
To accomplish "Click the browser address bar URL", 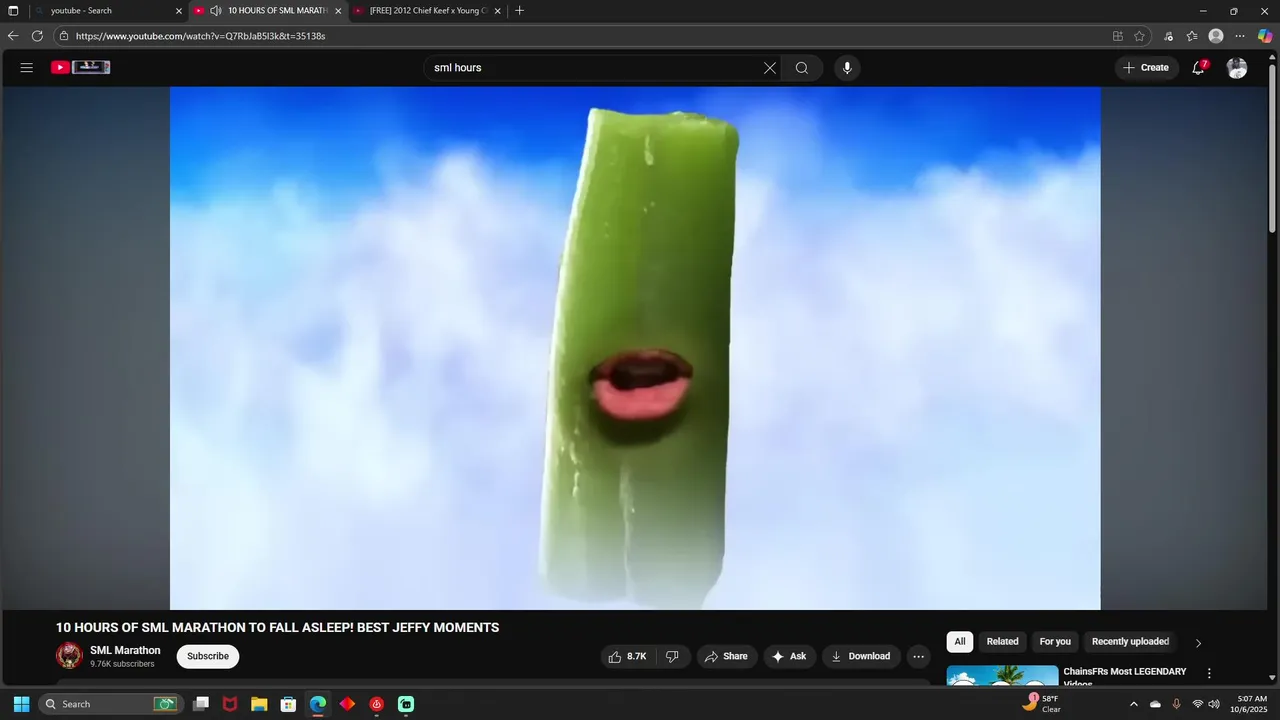I will [x=200, y=36].
